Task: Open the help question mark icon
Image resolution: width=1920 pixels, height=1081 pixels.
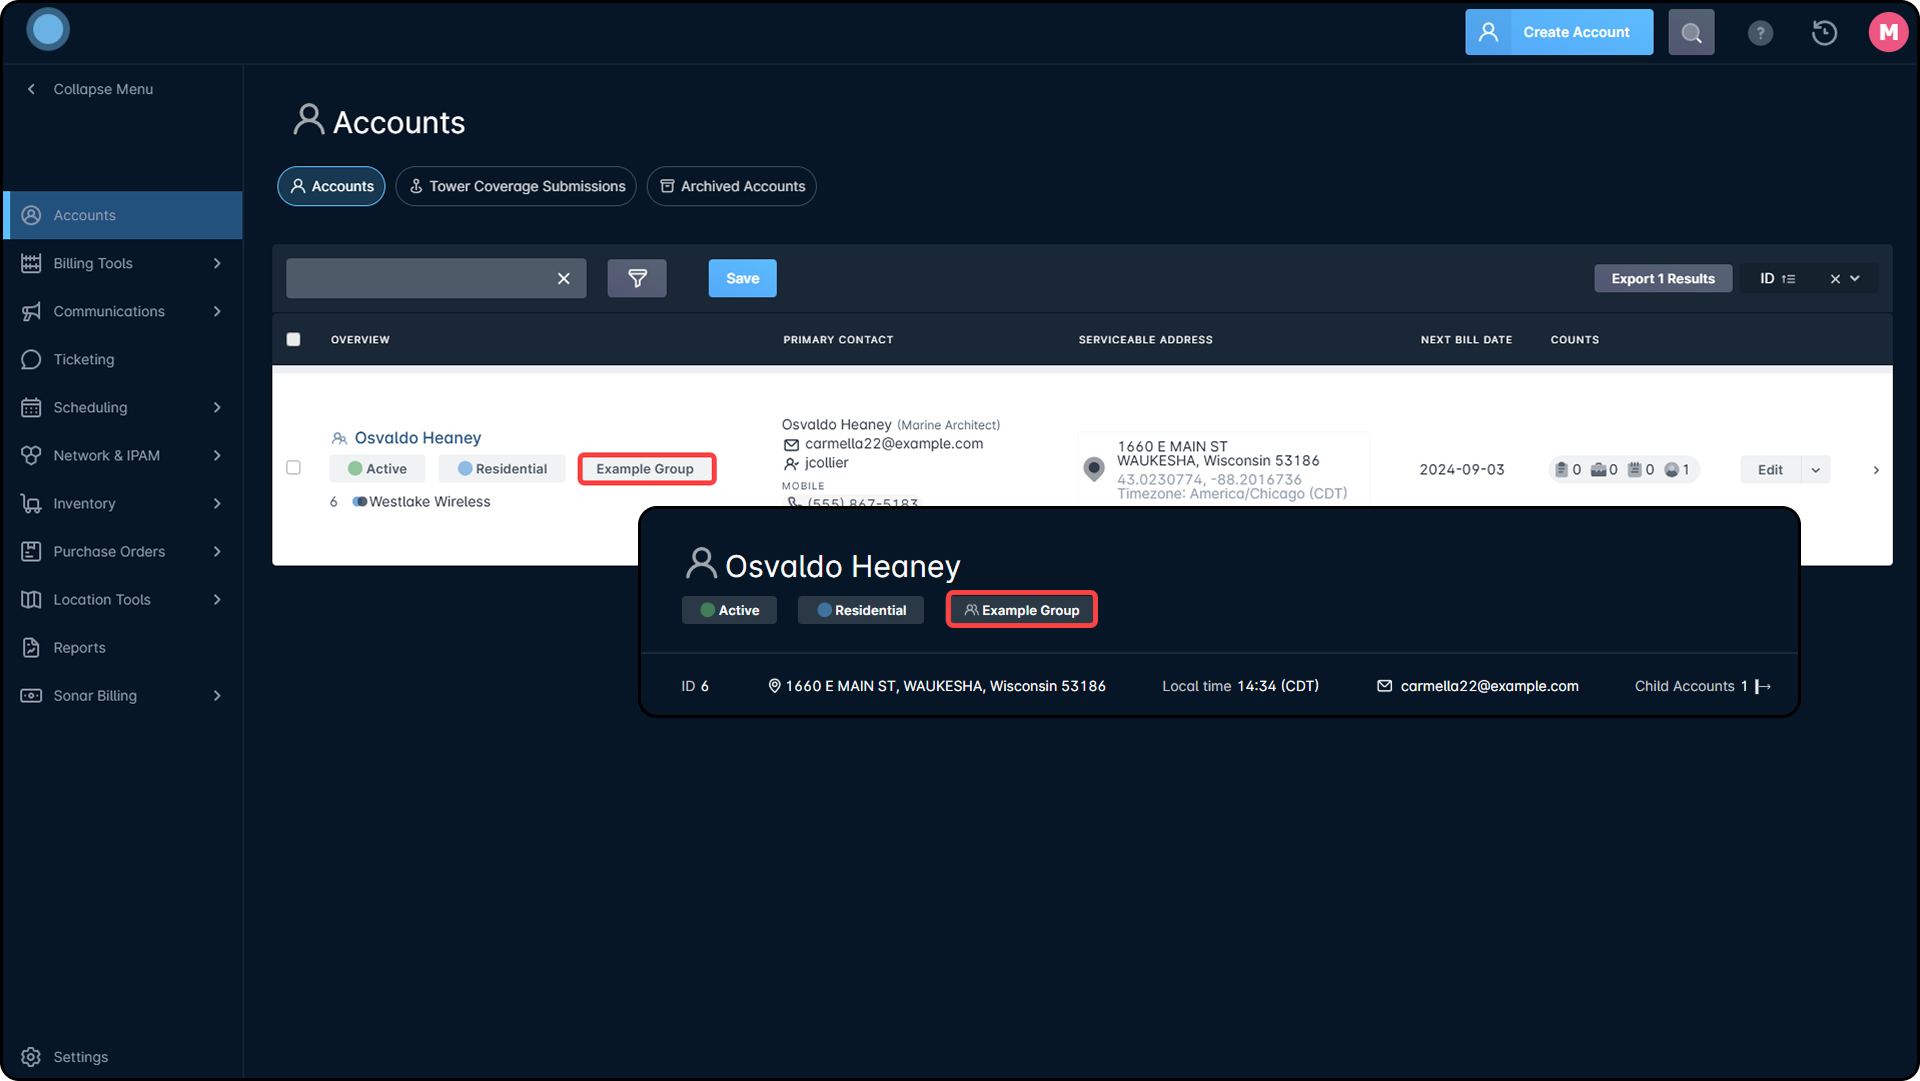Action: coord(1760,33)
